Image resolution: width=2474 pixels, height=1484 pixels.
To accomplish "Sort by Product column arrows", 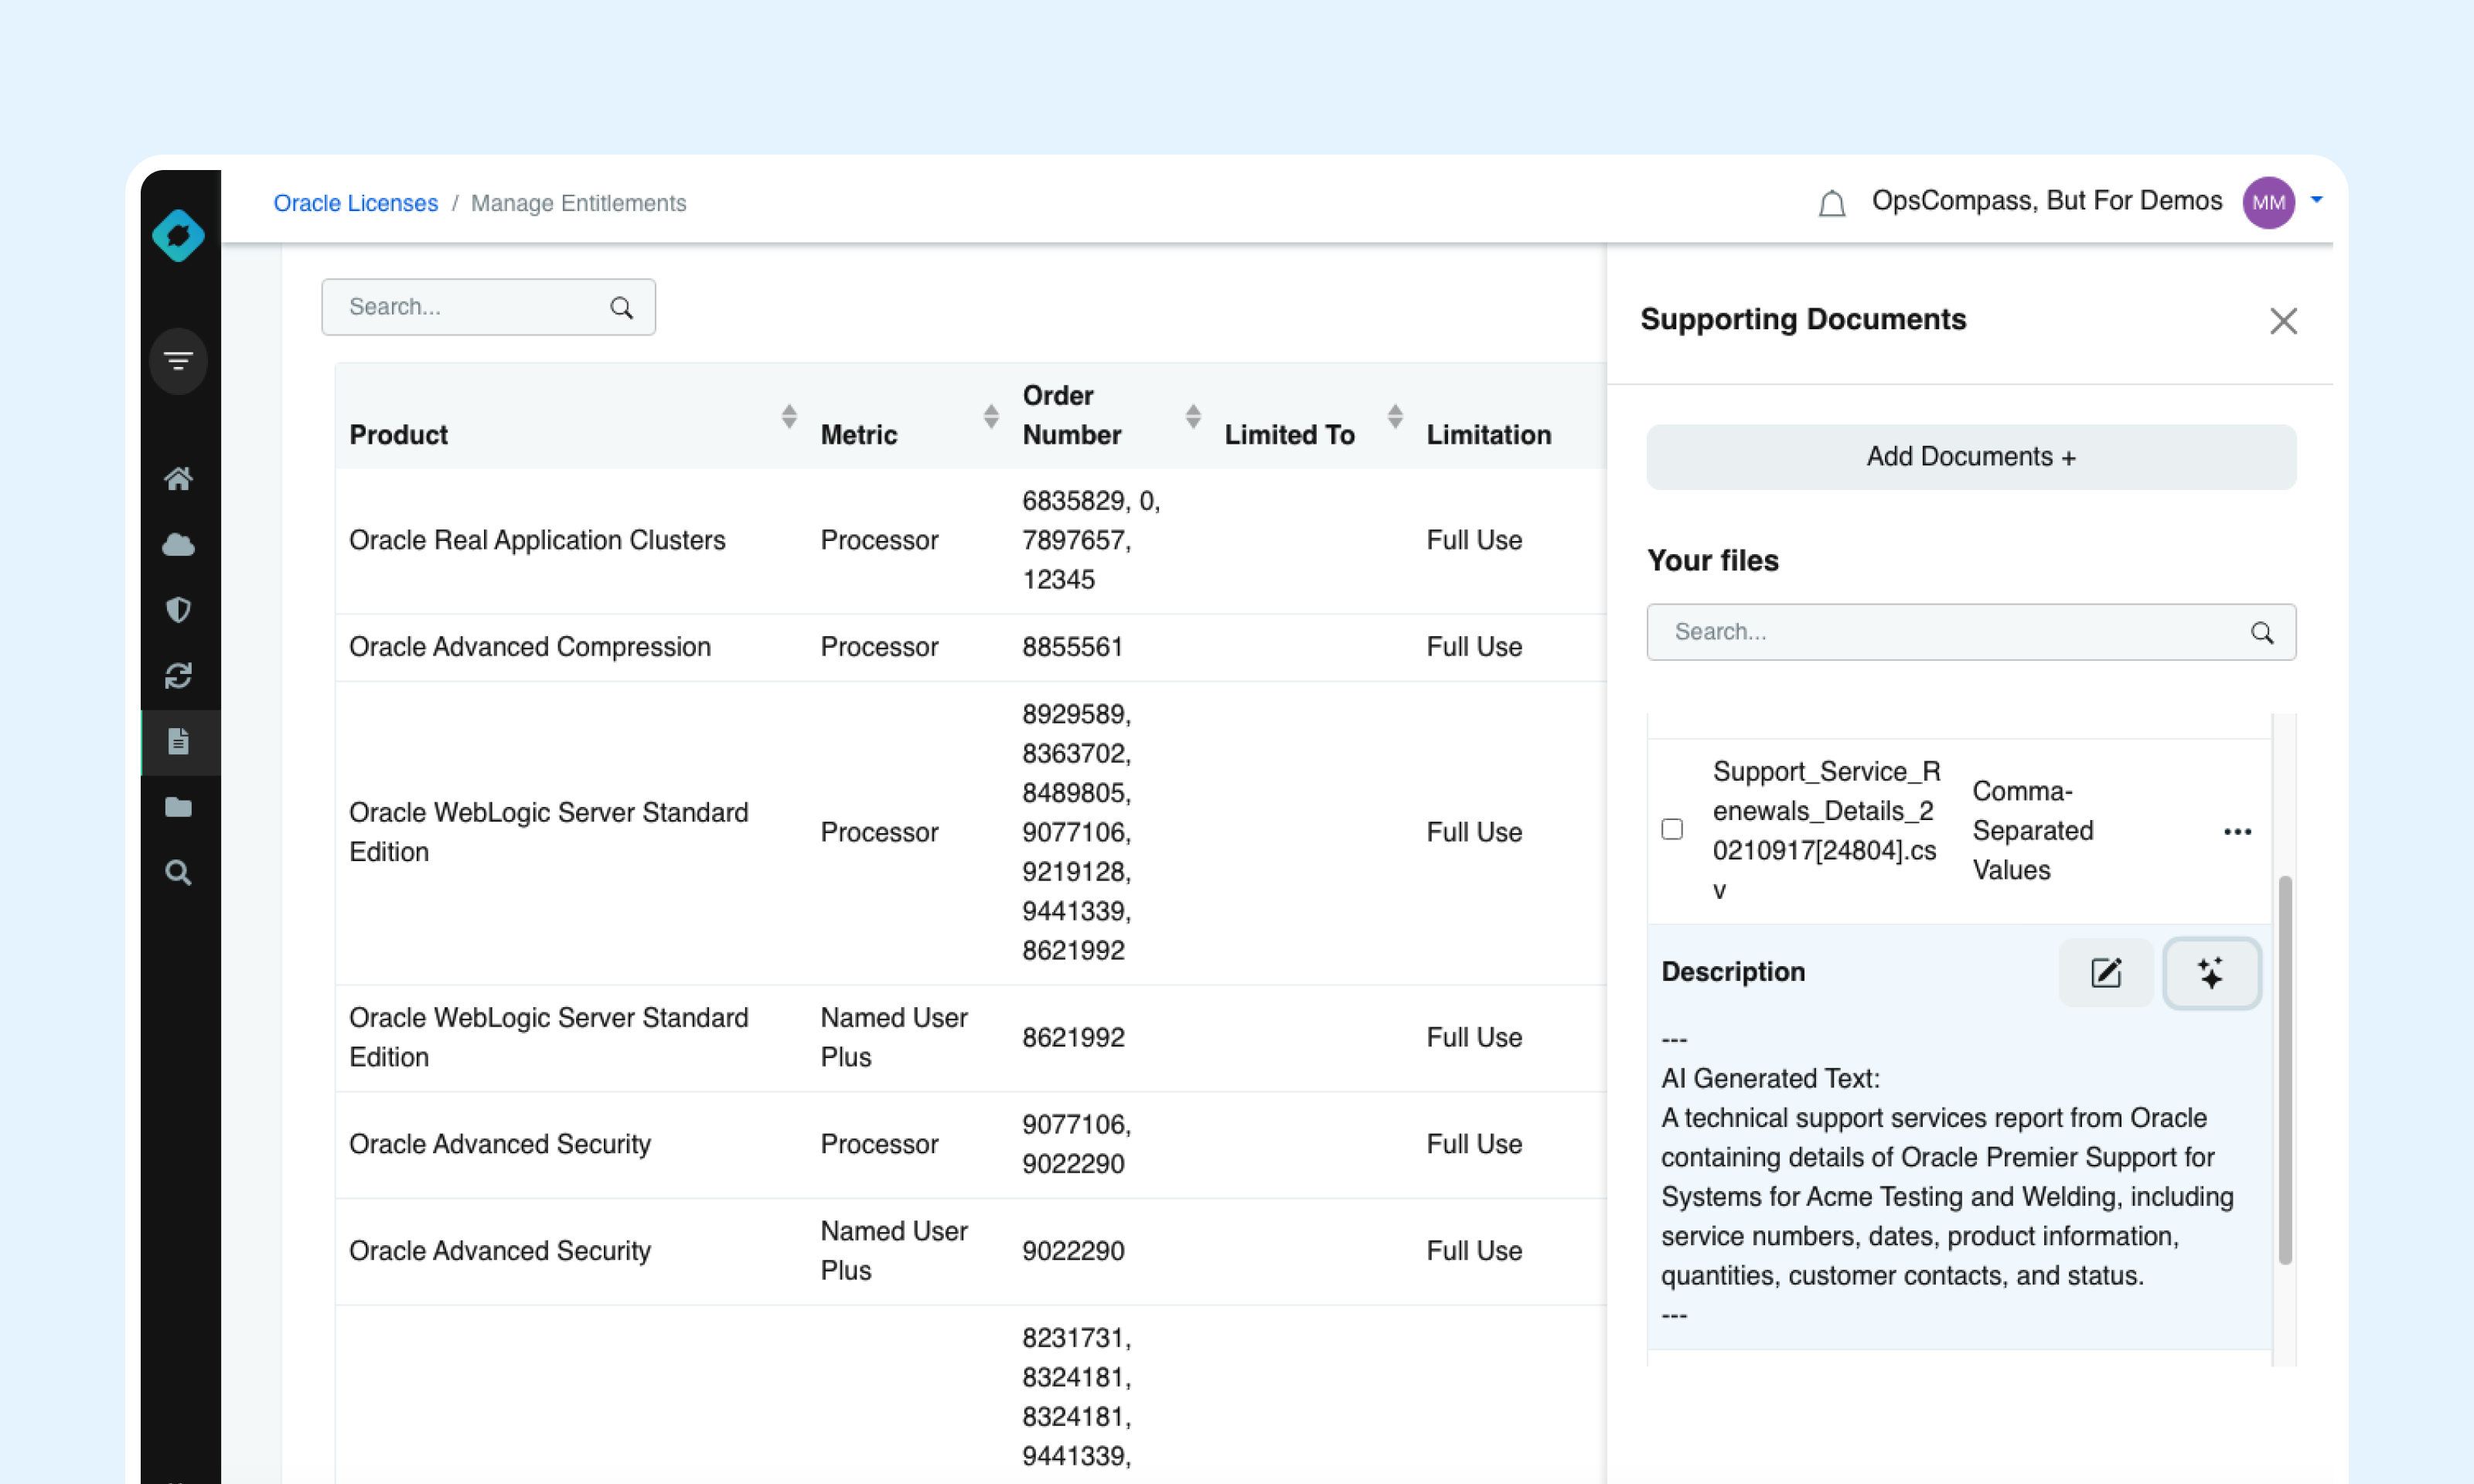I will 789,416.
